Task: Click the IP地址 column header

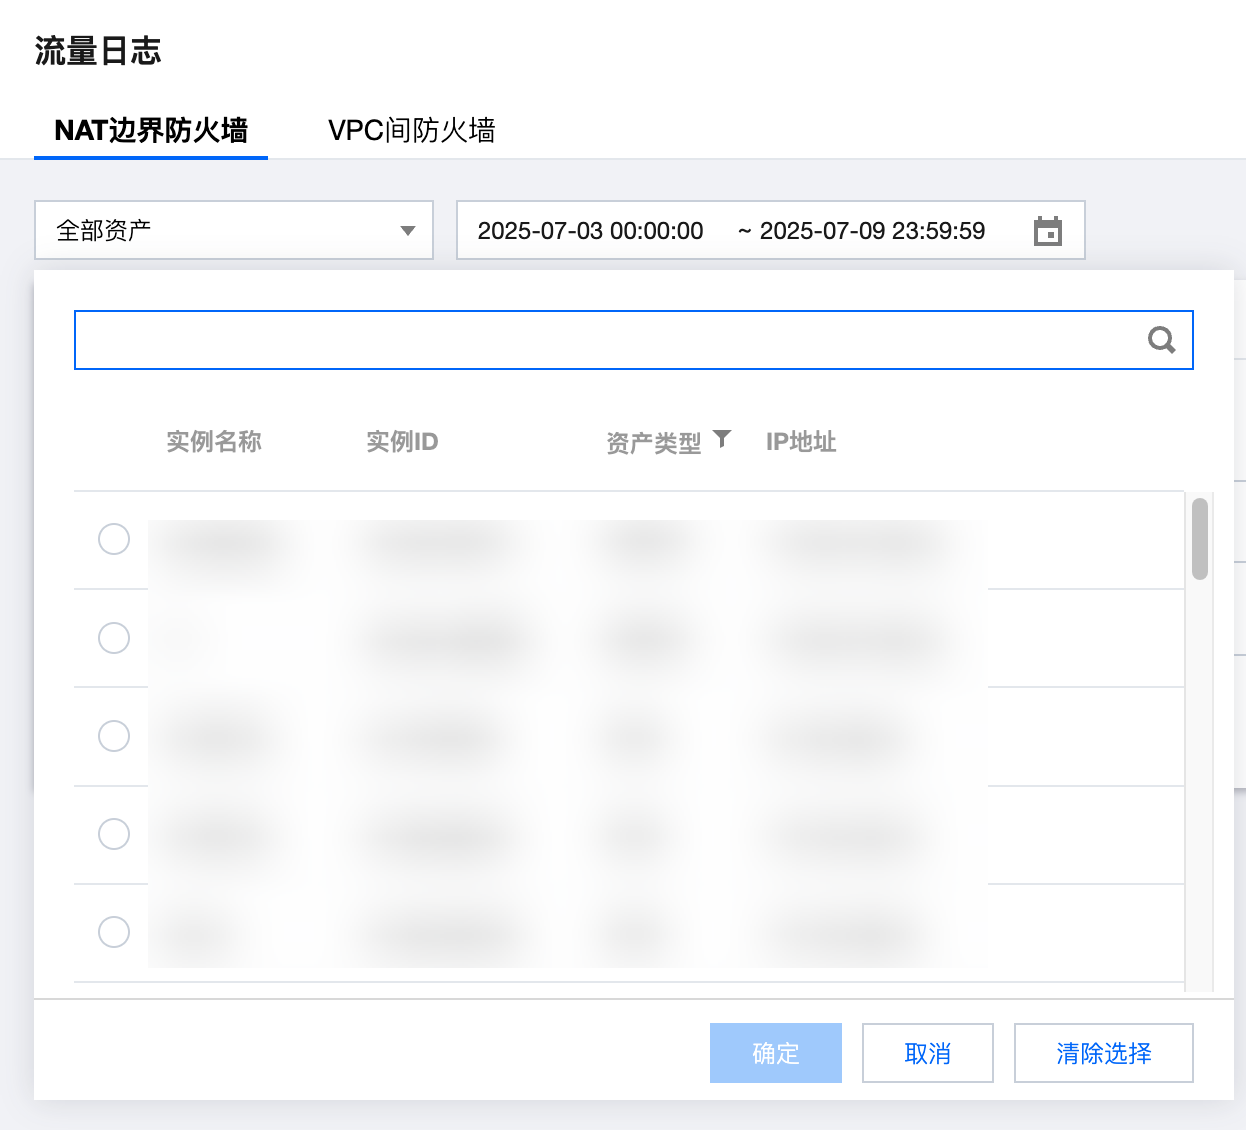Action: click(801, 442)
